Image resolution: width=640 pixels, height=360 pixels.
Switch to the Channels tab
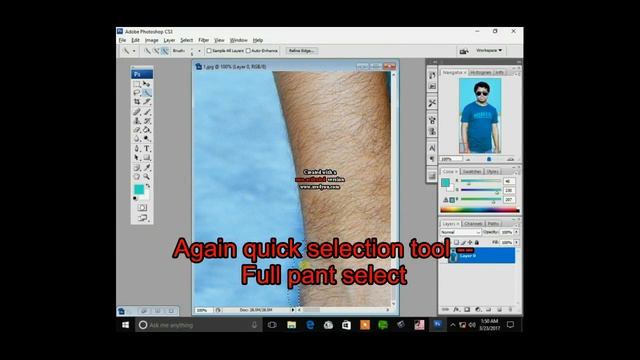tap(473, 224)
